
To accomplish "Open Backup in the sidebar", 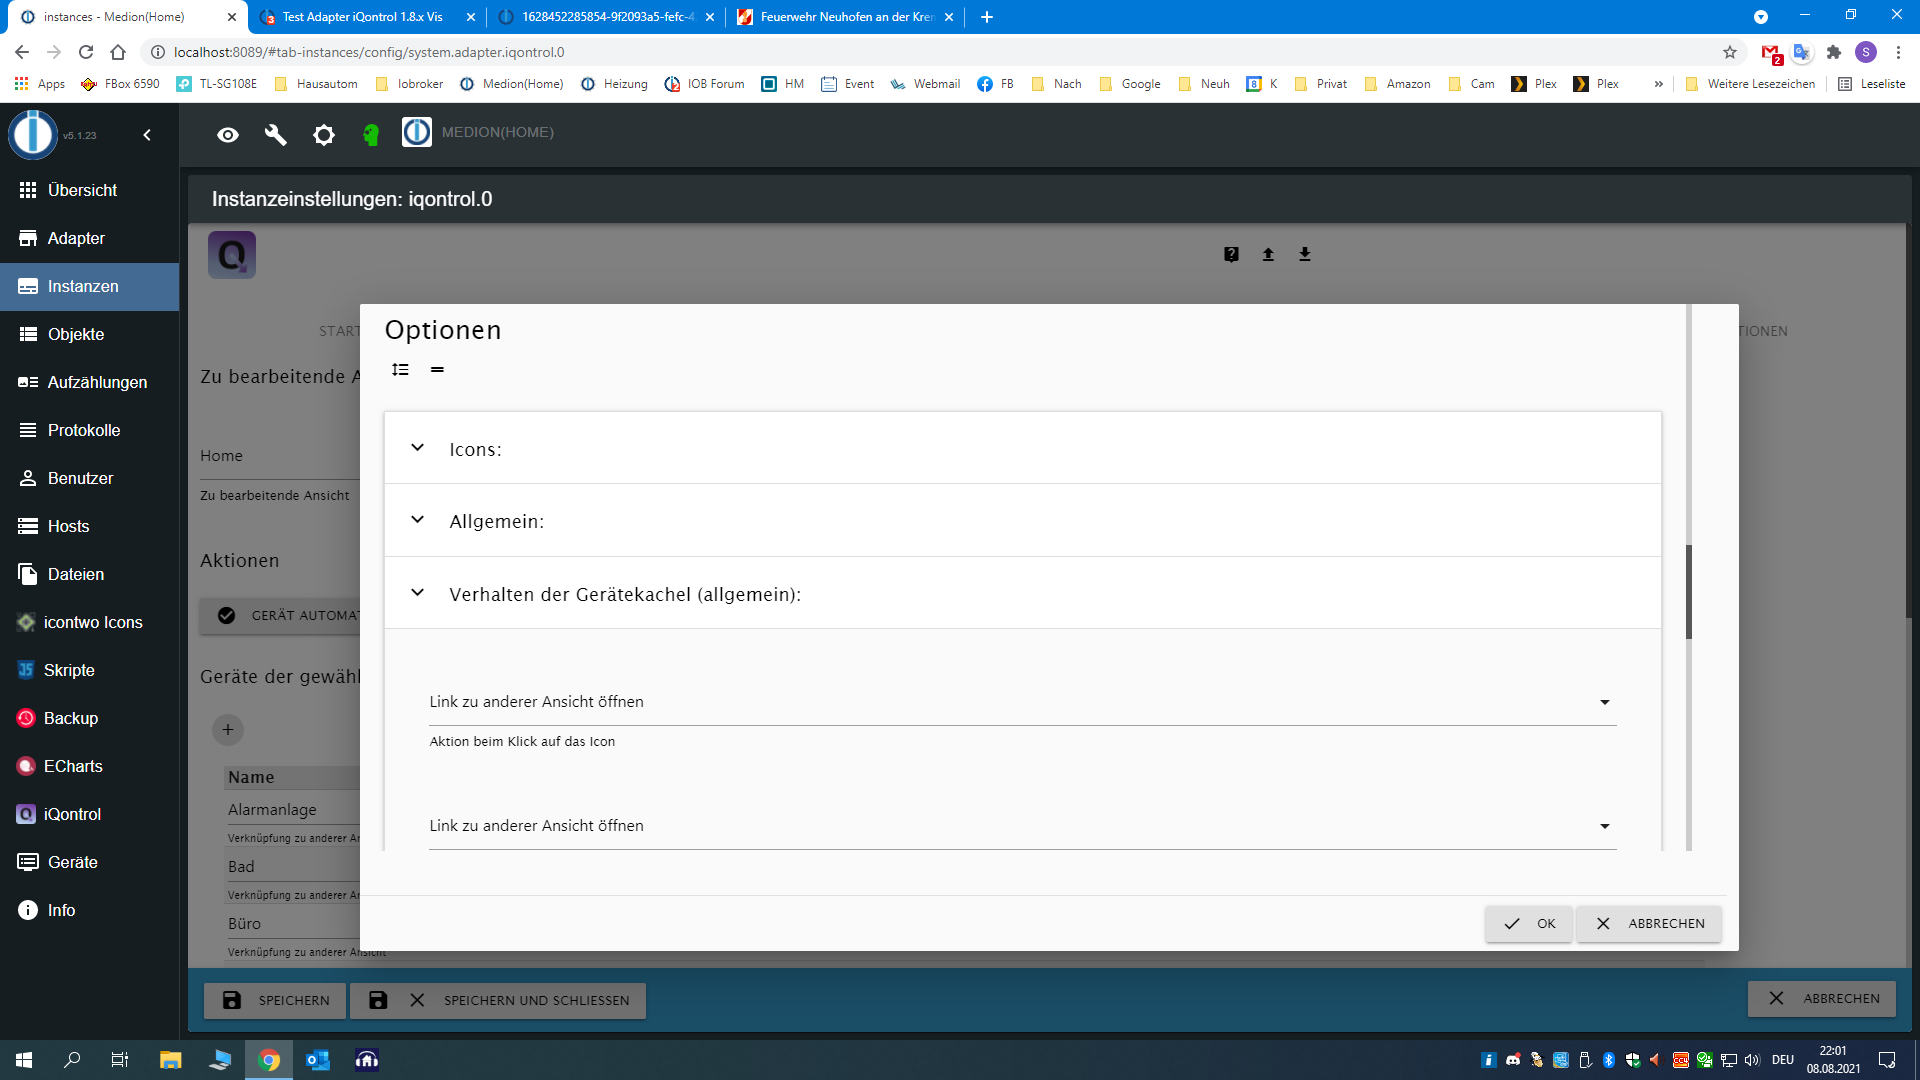I will tap(90, 718).
